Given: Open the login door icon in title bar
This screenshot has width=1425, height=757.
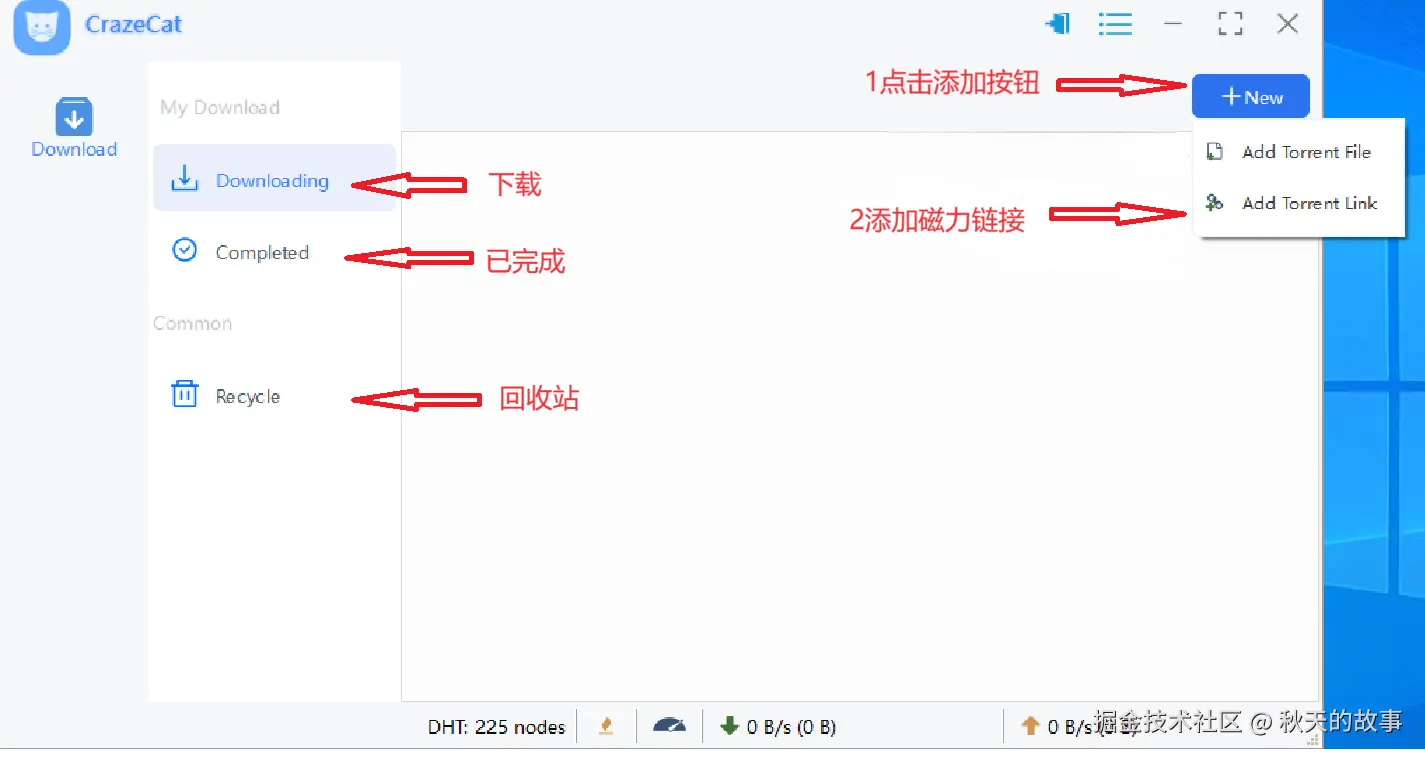Looking at the screenshot, I should (1058, 24).
